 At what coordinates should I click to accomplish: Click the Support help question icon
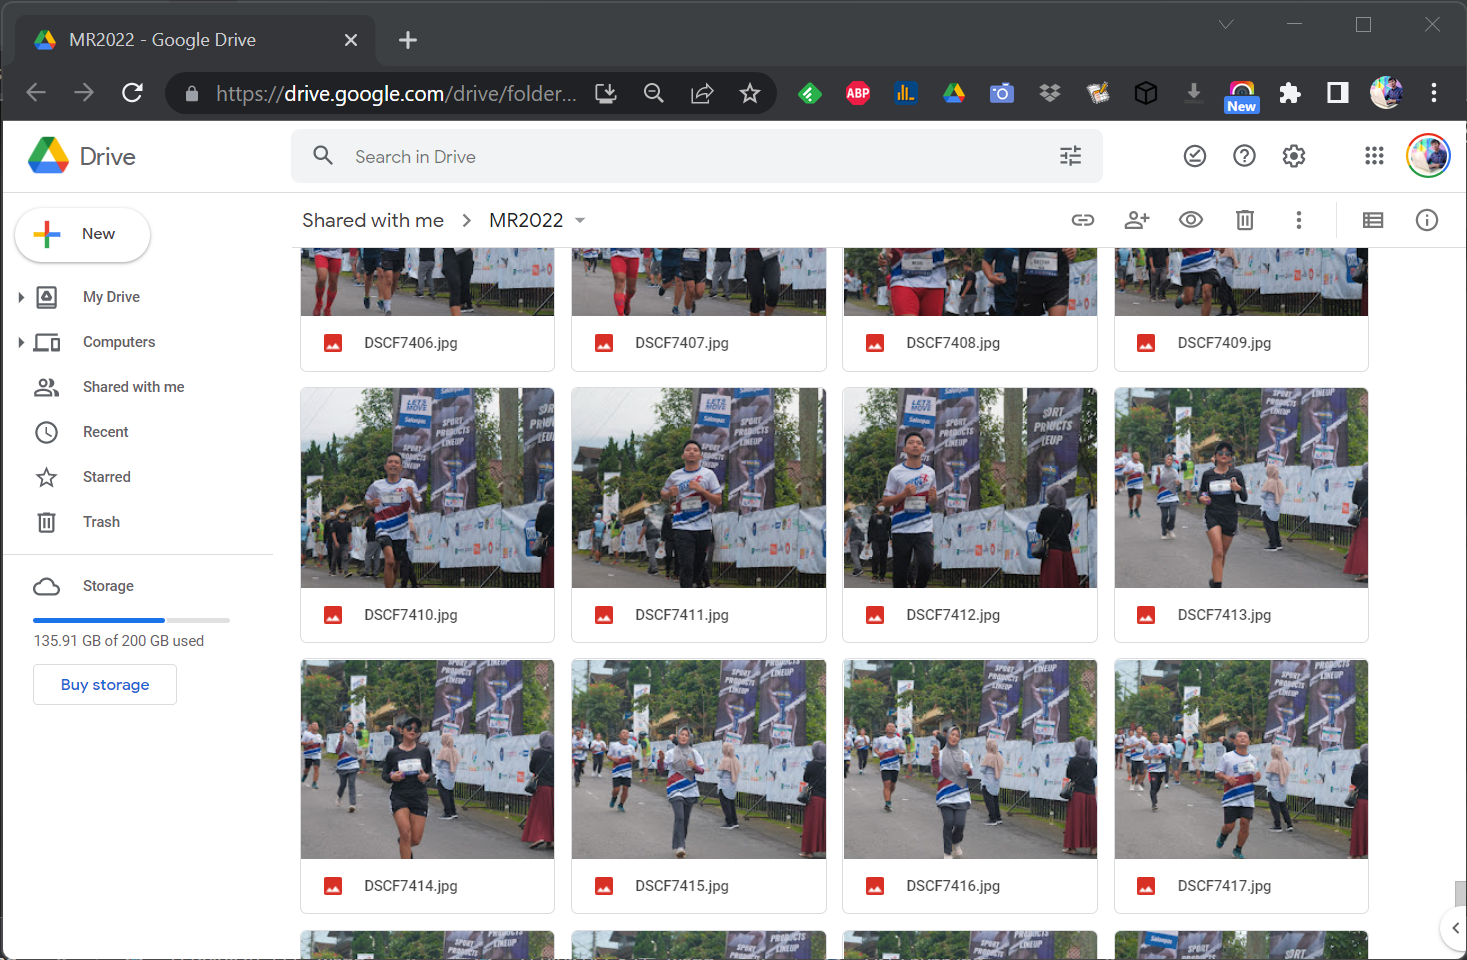[x=1244, y=156]
